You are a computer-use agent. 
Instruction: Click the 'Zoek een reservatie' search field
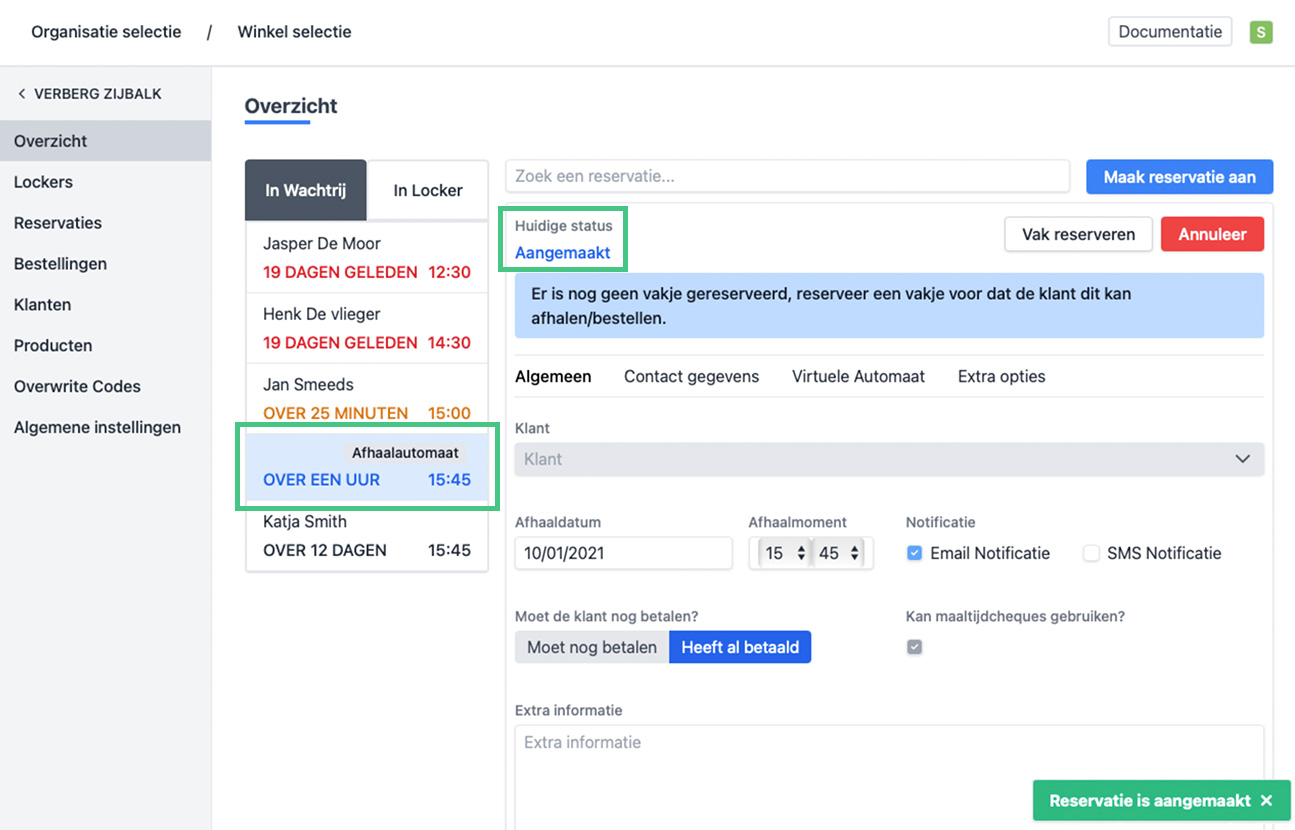click(x=787, y=176)
